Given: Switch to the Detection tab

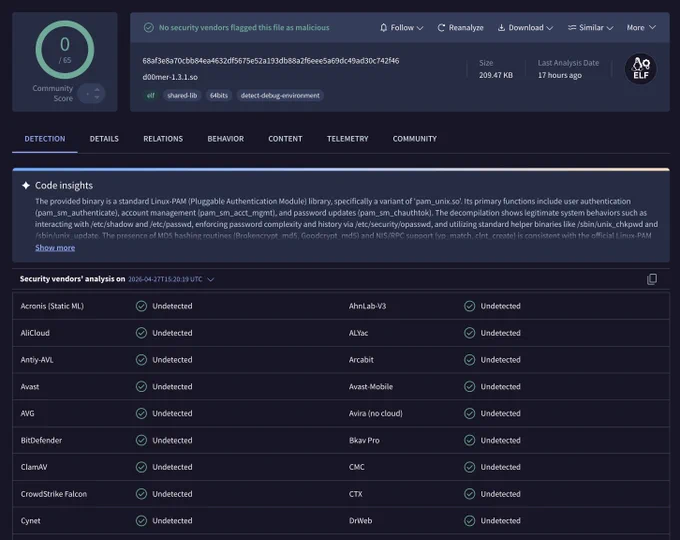Looking at the screenshot, I should (x=45, y=139).
